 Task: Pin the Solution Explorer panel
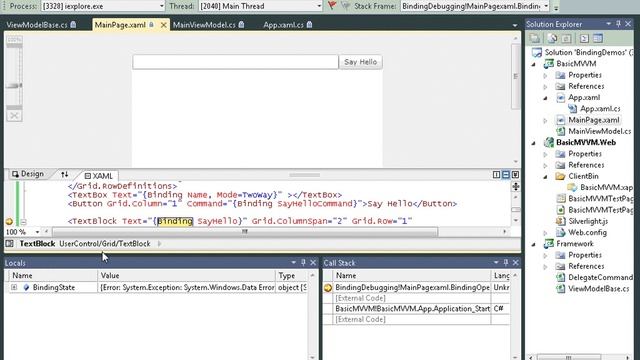tap(618, 24)
